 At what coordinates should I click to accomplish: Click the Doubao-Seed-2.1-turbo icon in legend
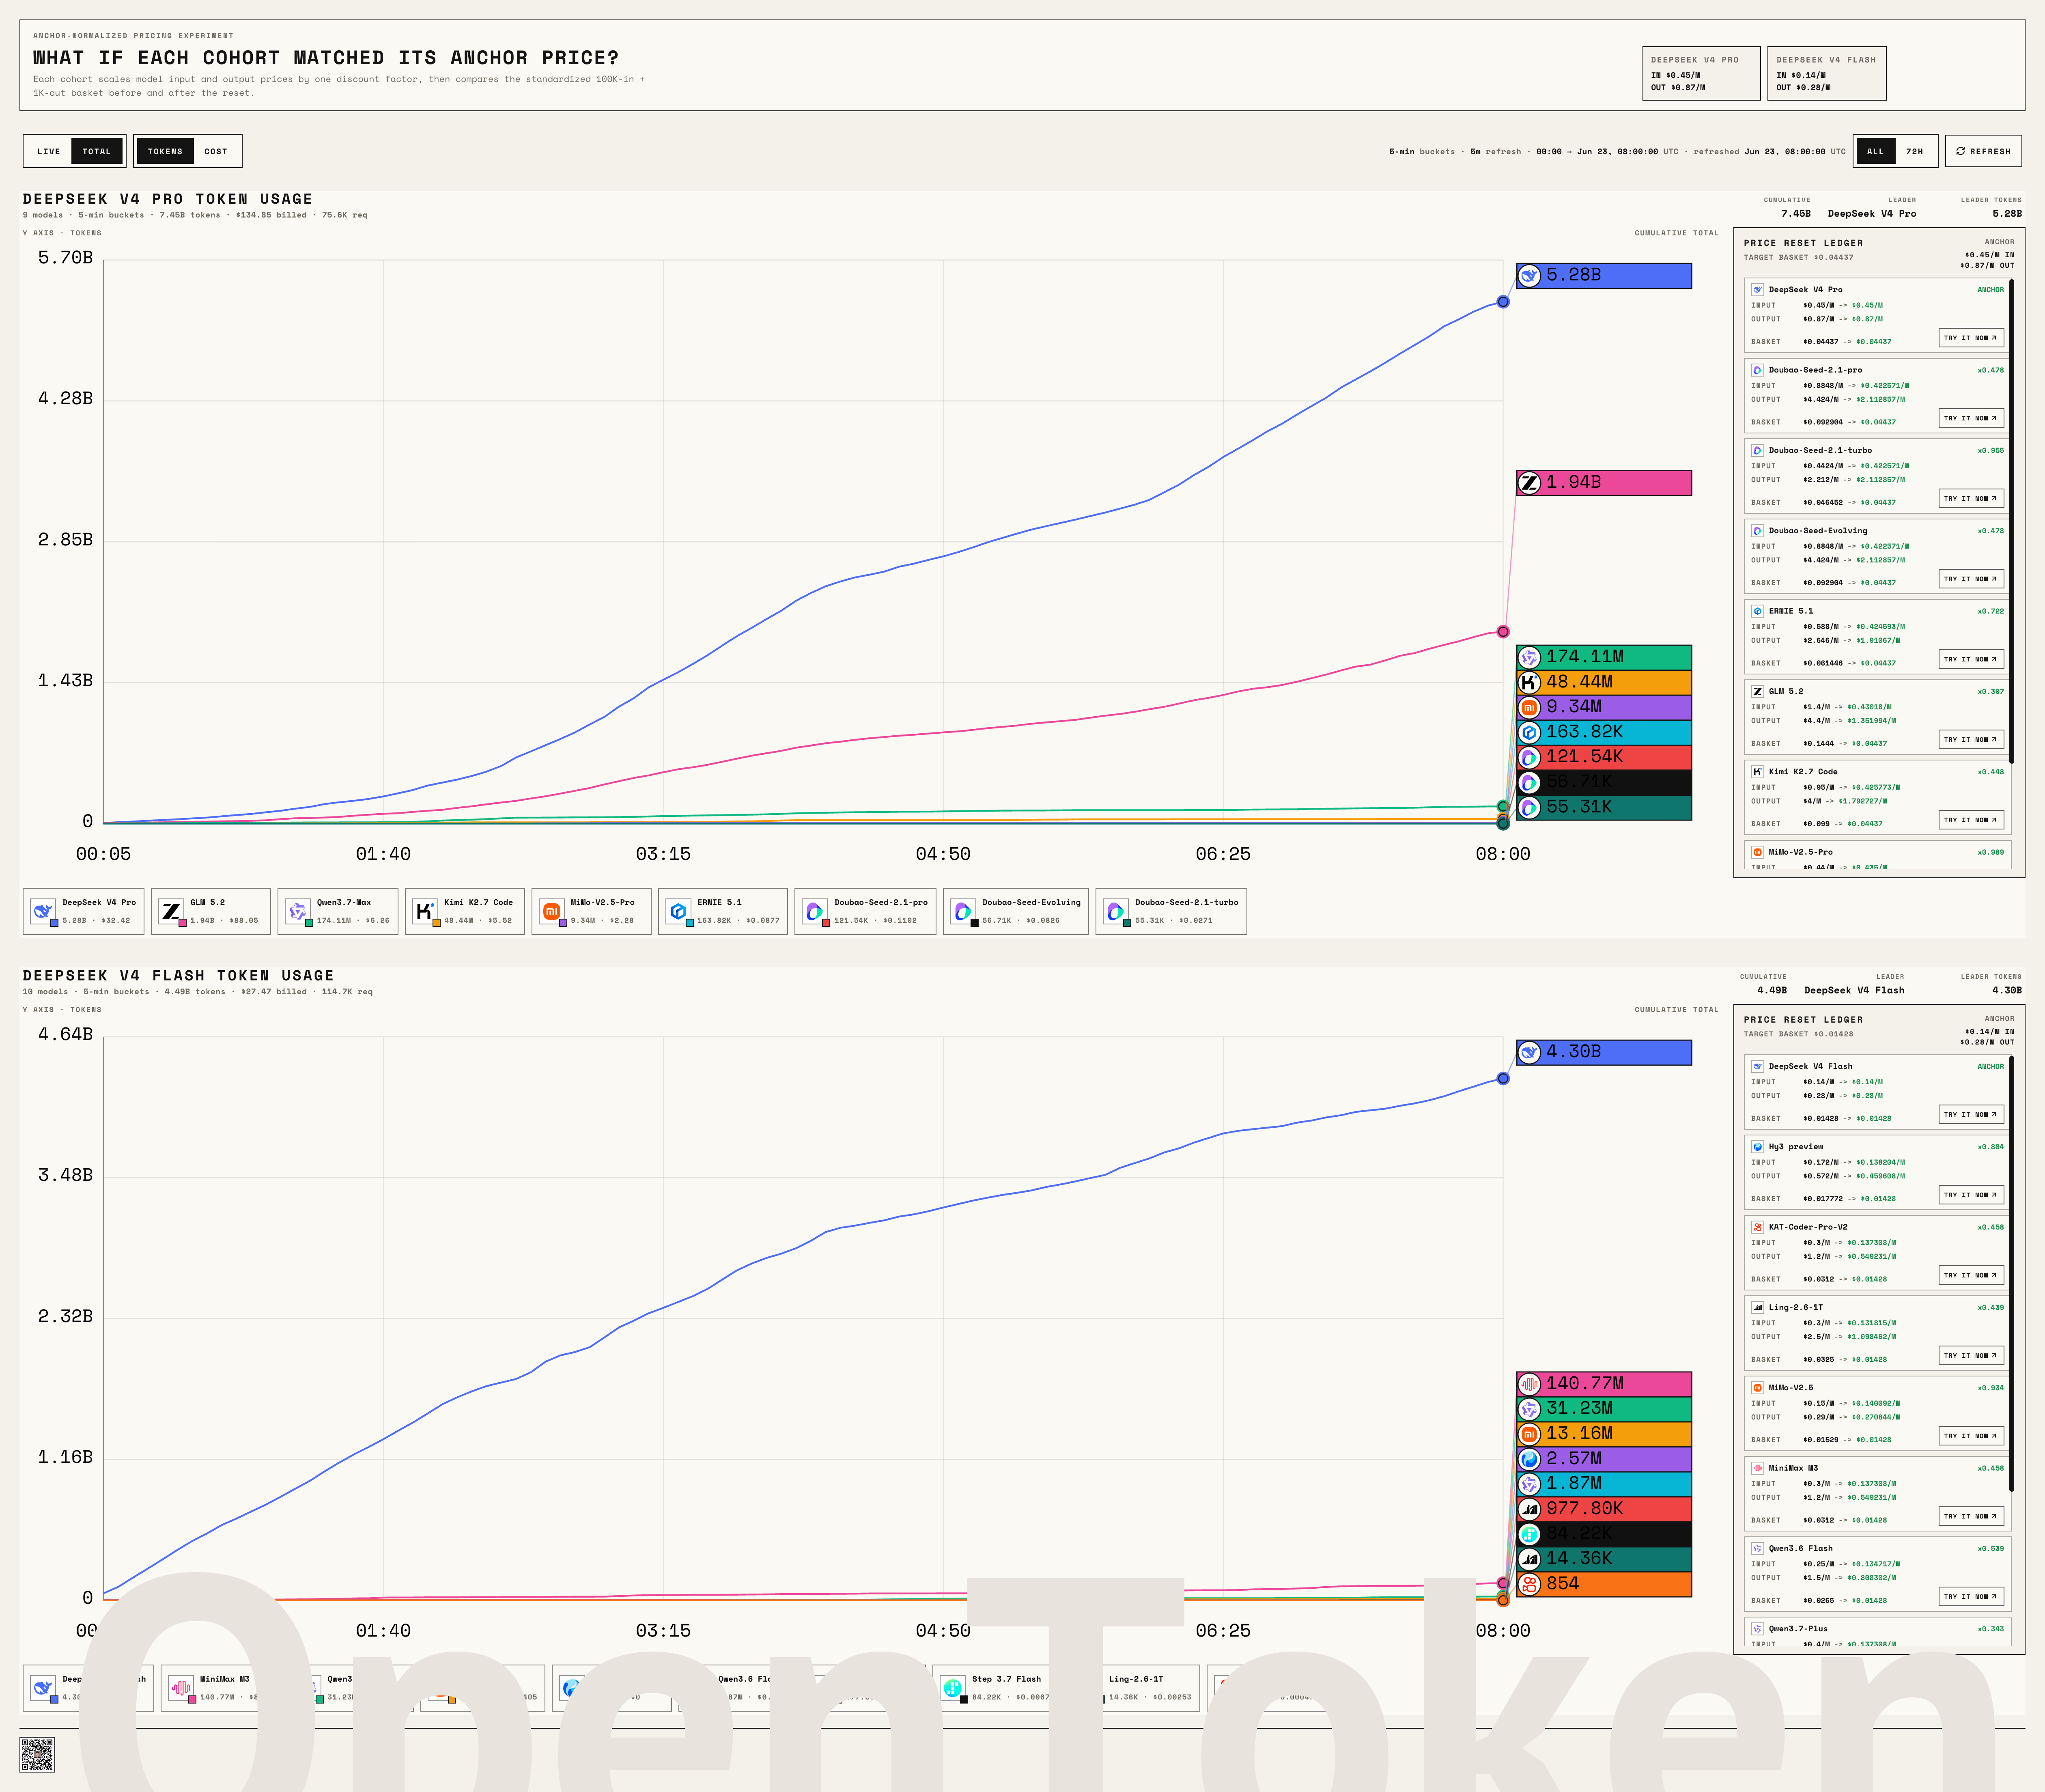coord(1115,911)
